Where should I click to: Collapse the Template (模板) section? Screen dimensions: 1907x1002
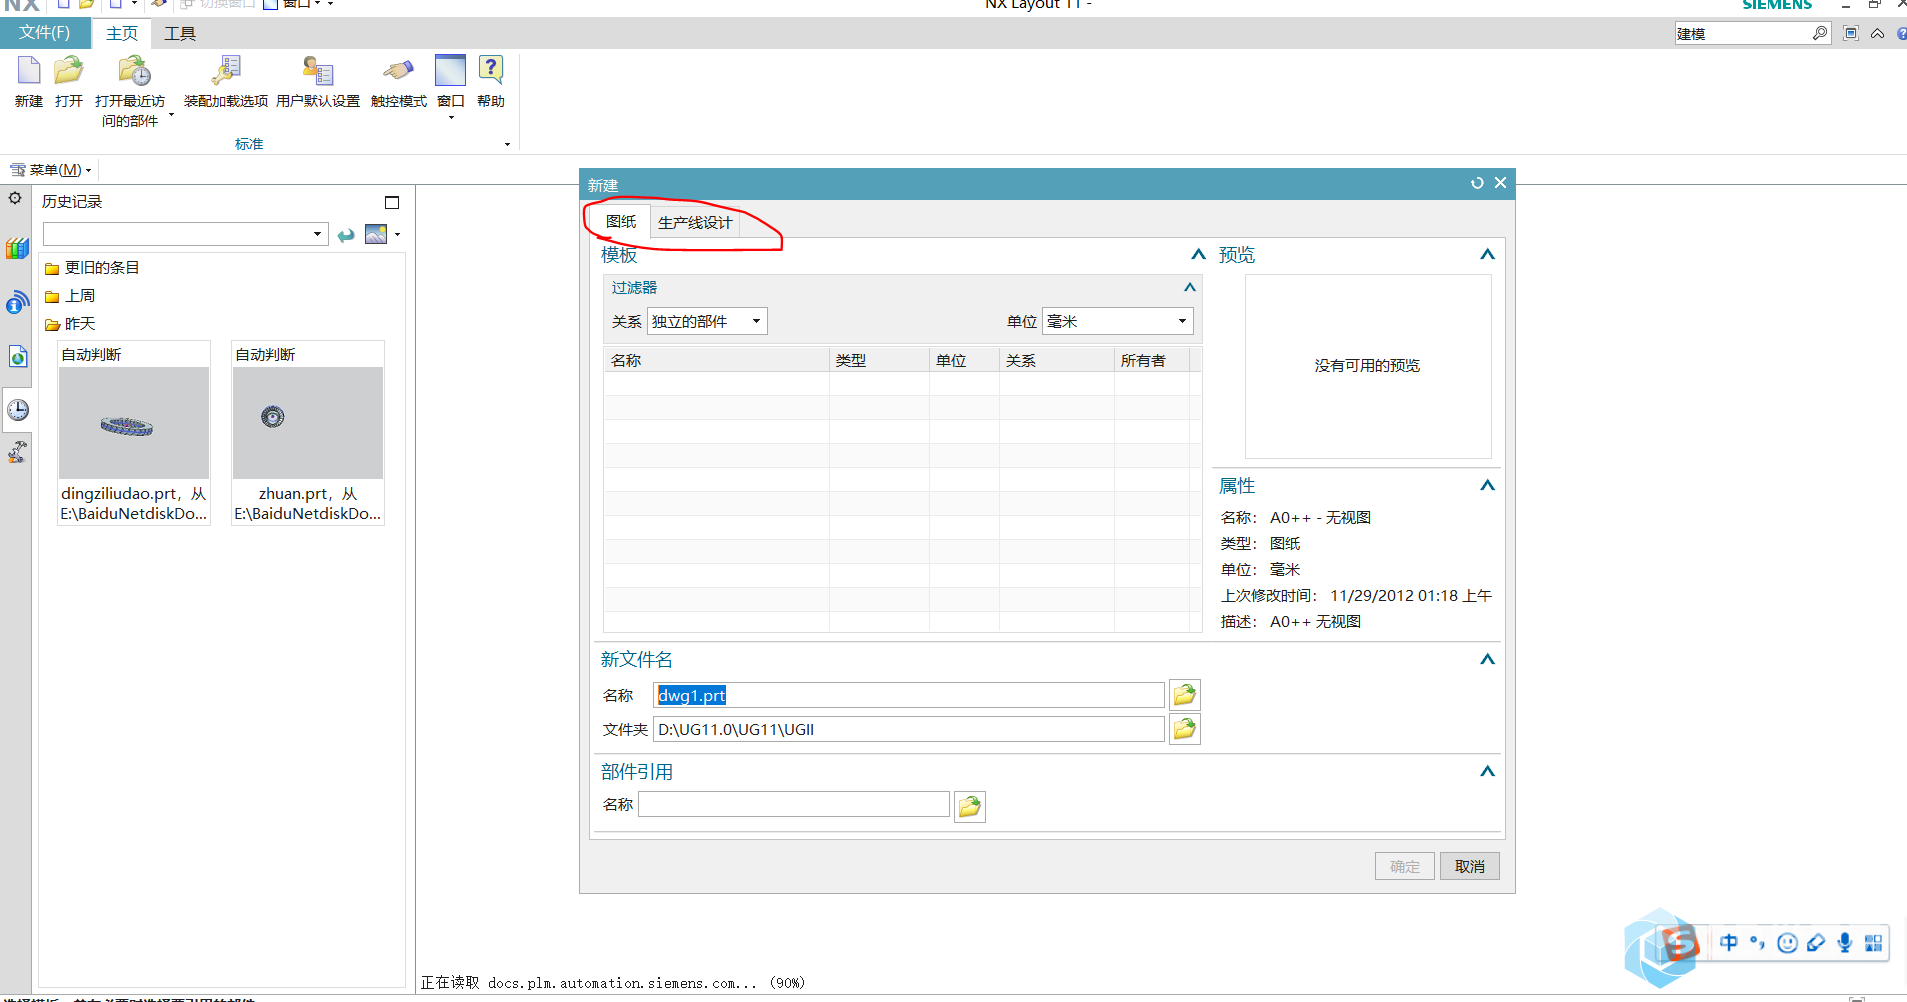tap(1198, 254)
